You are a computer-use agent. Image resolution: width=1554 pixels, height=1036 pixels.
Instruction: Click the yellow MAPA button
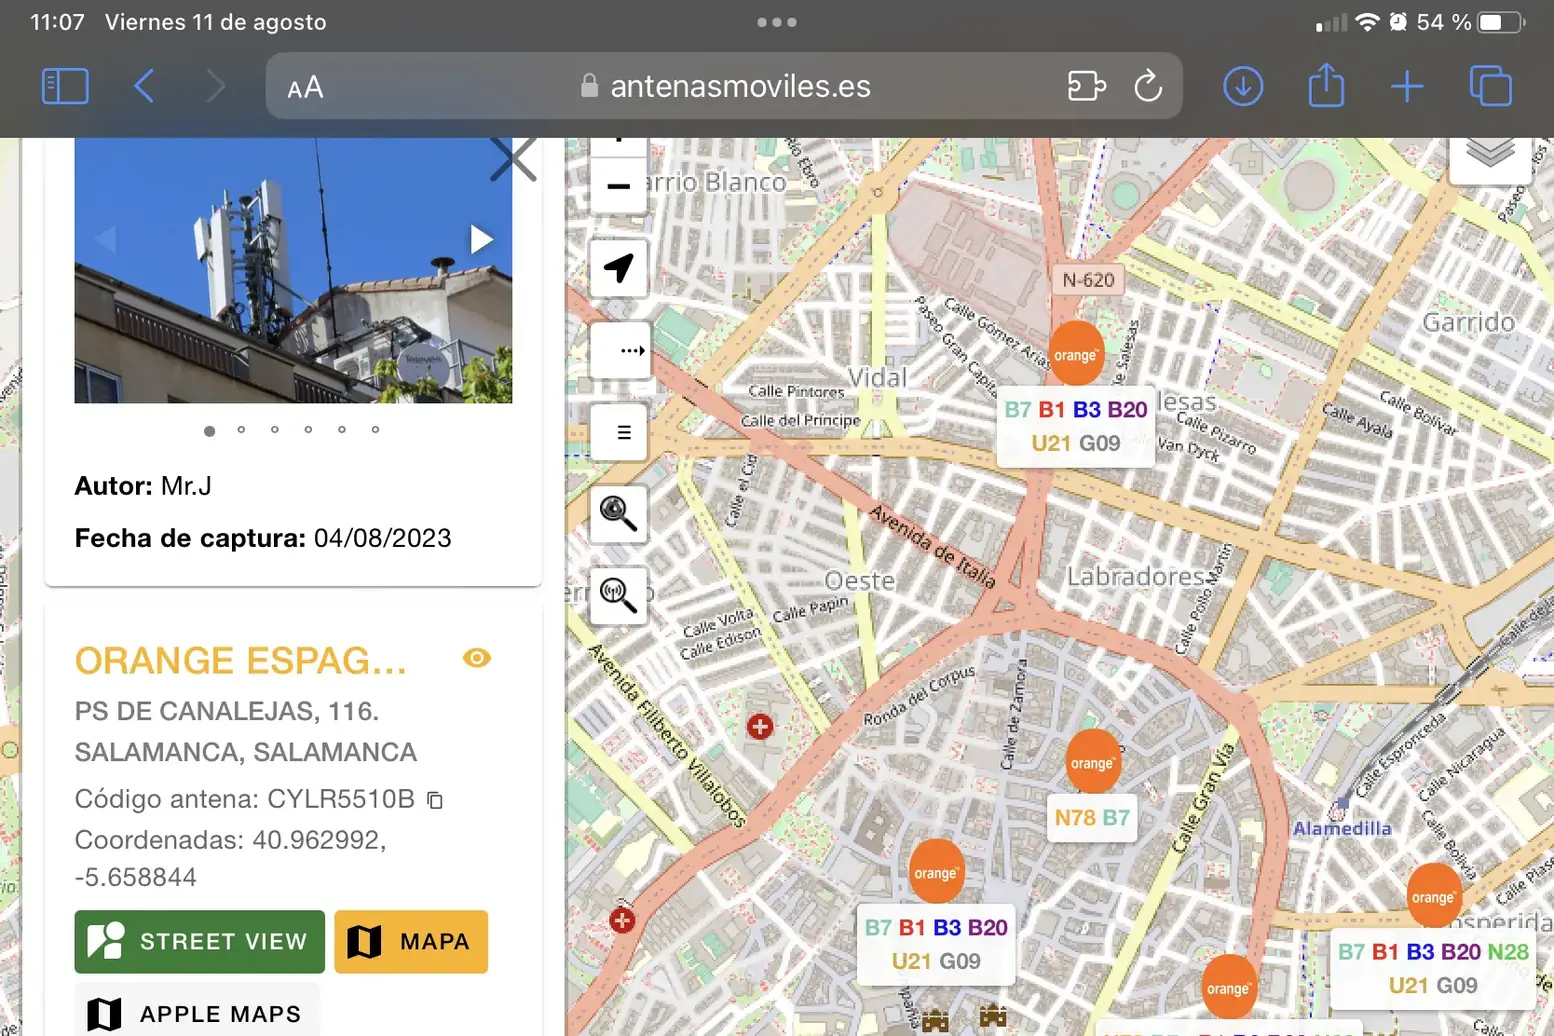point(411,941)
